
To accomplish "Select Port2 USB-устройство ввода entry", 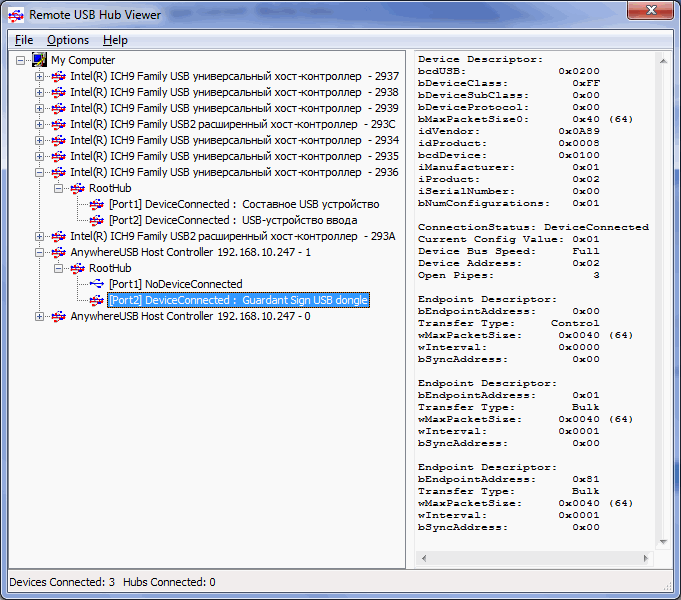I will pos(232,220).
